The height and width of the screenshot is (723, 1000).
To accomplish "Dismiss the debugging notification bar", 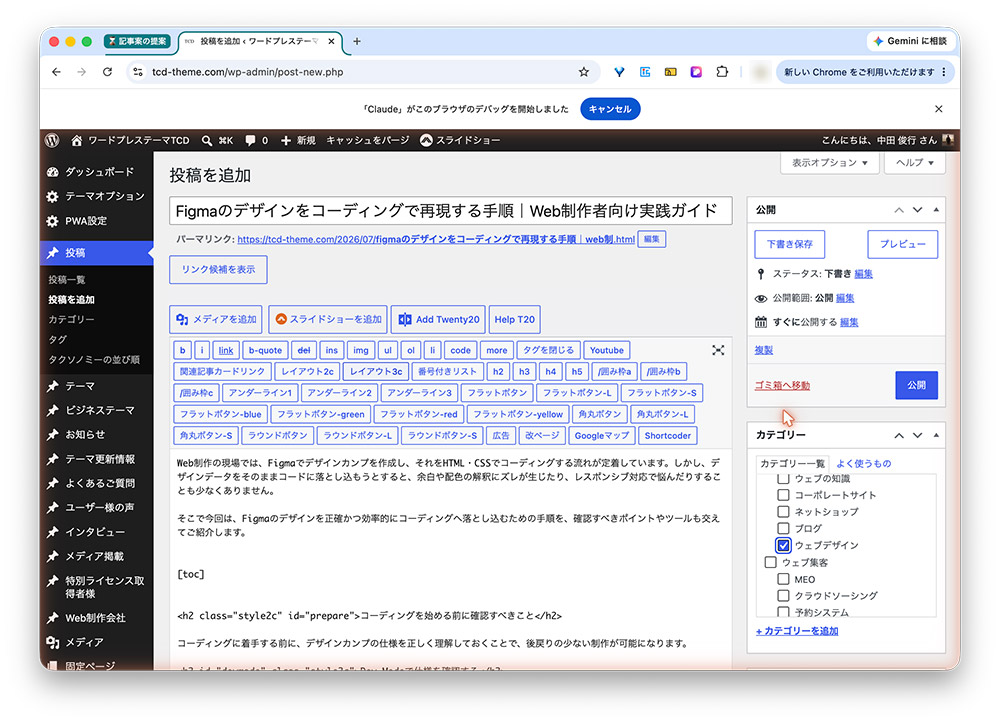I will point(939,109).
